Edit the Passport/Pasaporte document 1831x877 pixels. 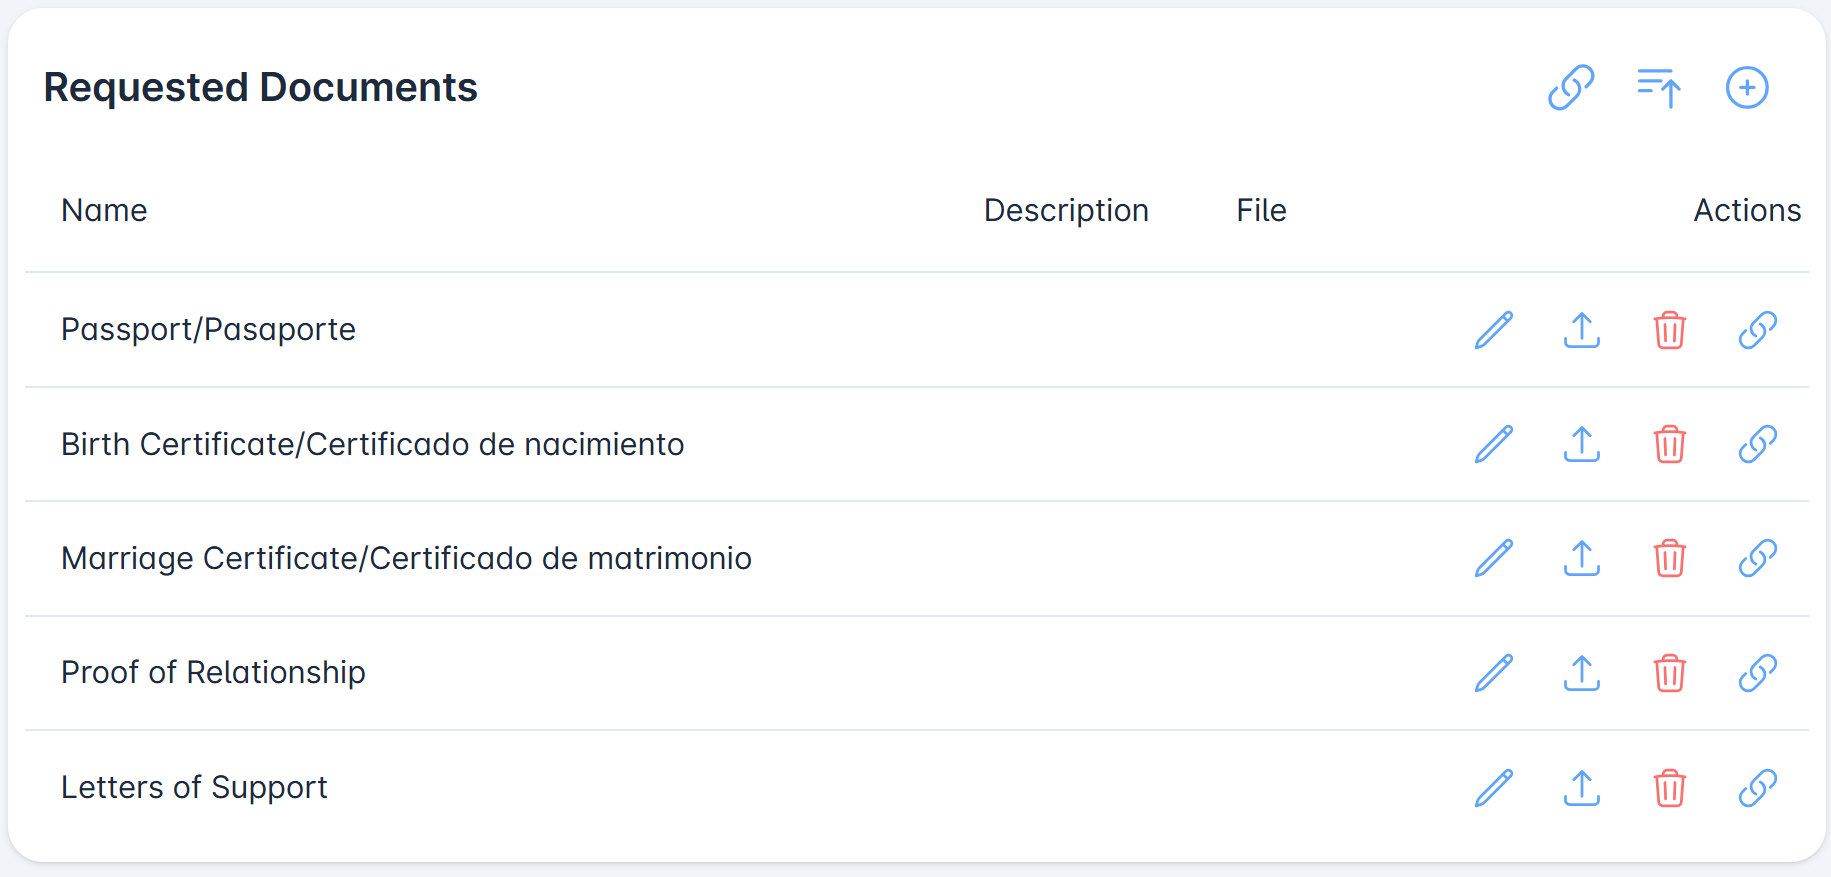pos(1494,330)
